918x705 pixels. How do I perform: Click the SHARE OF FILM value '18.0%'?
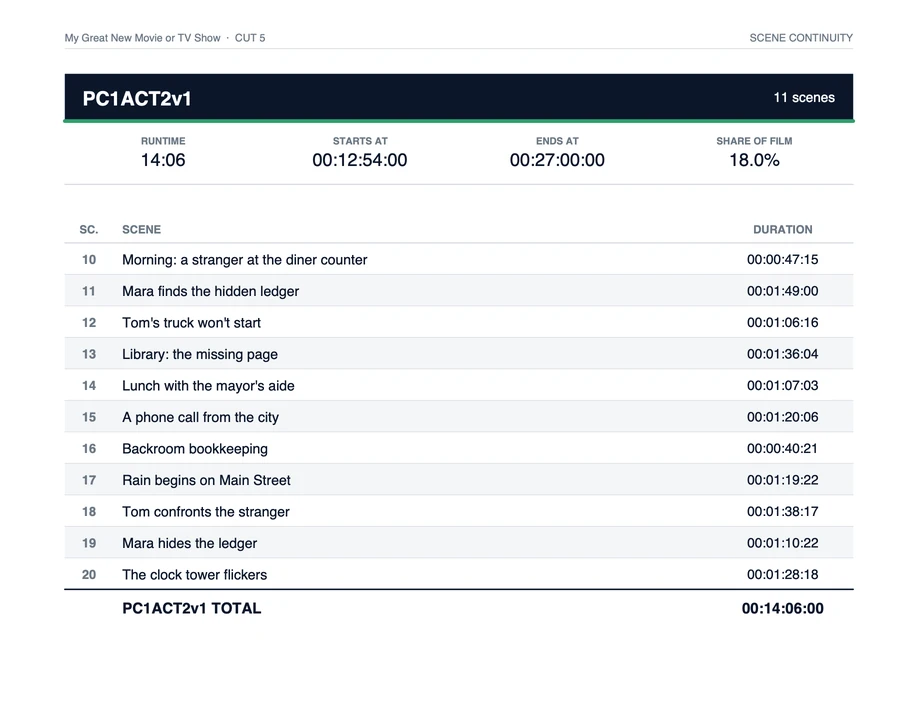[x=754, y=160]
